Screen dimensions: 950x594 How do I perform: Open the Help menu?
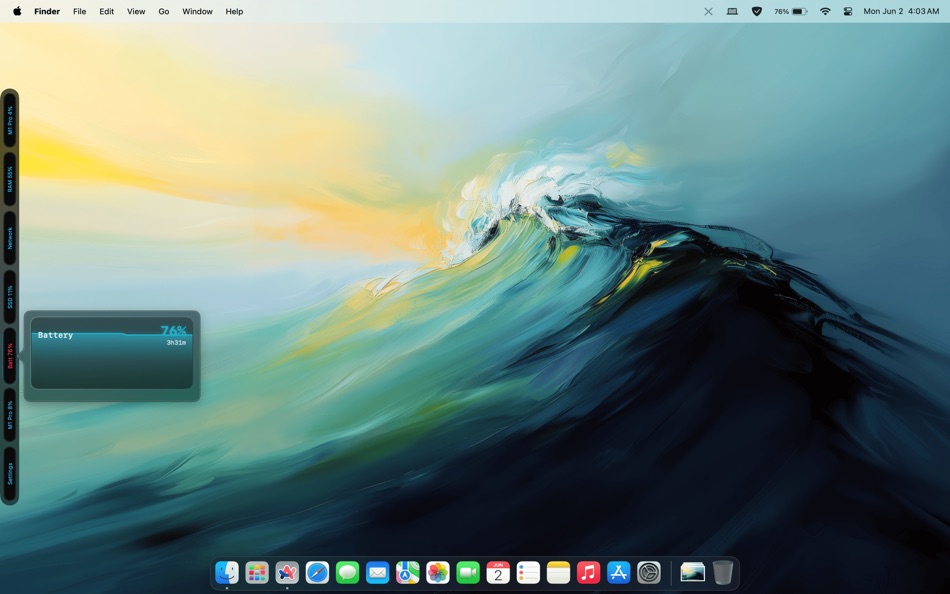[234, 11]
